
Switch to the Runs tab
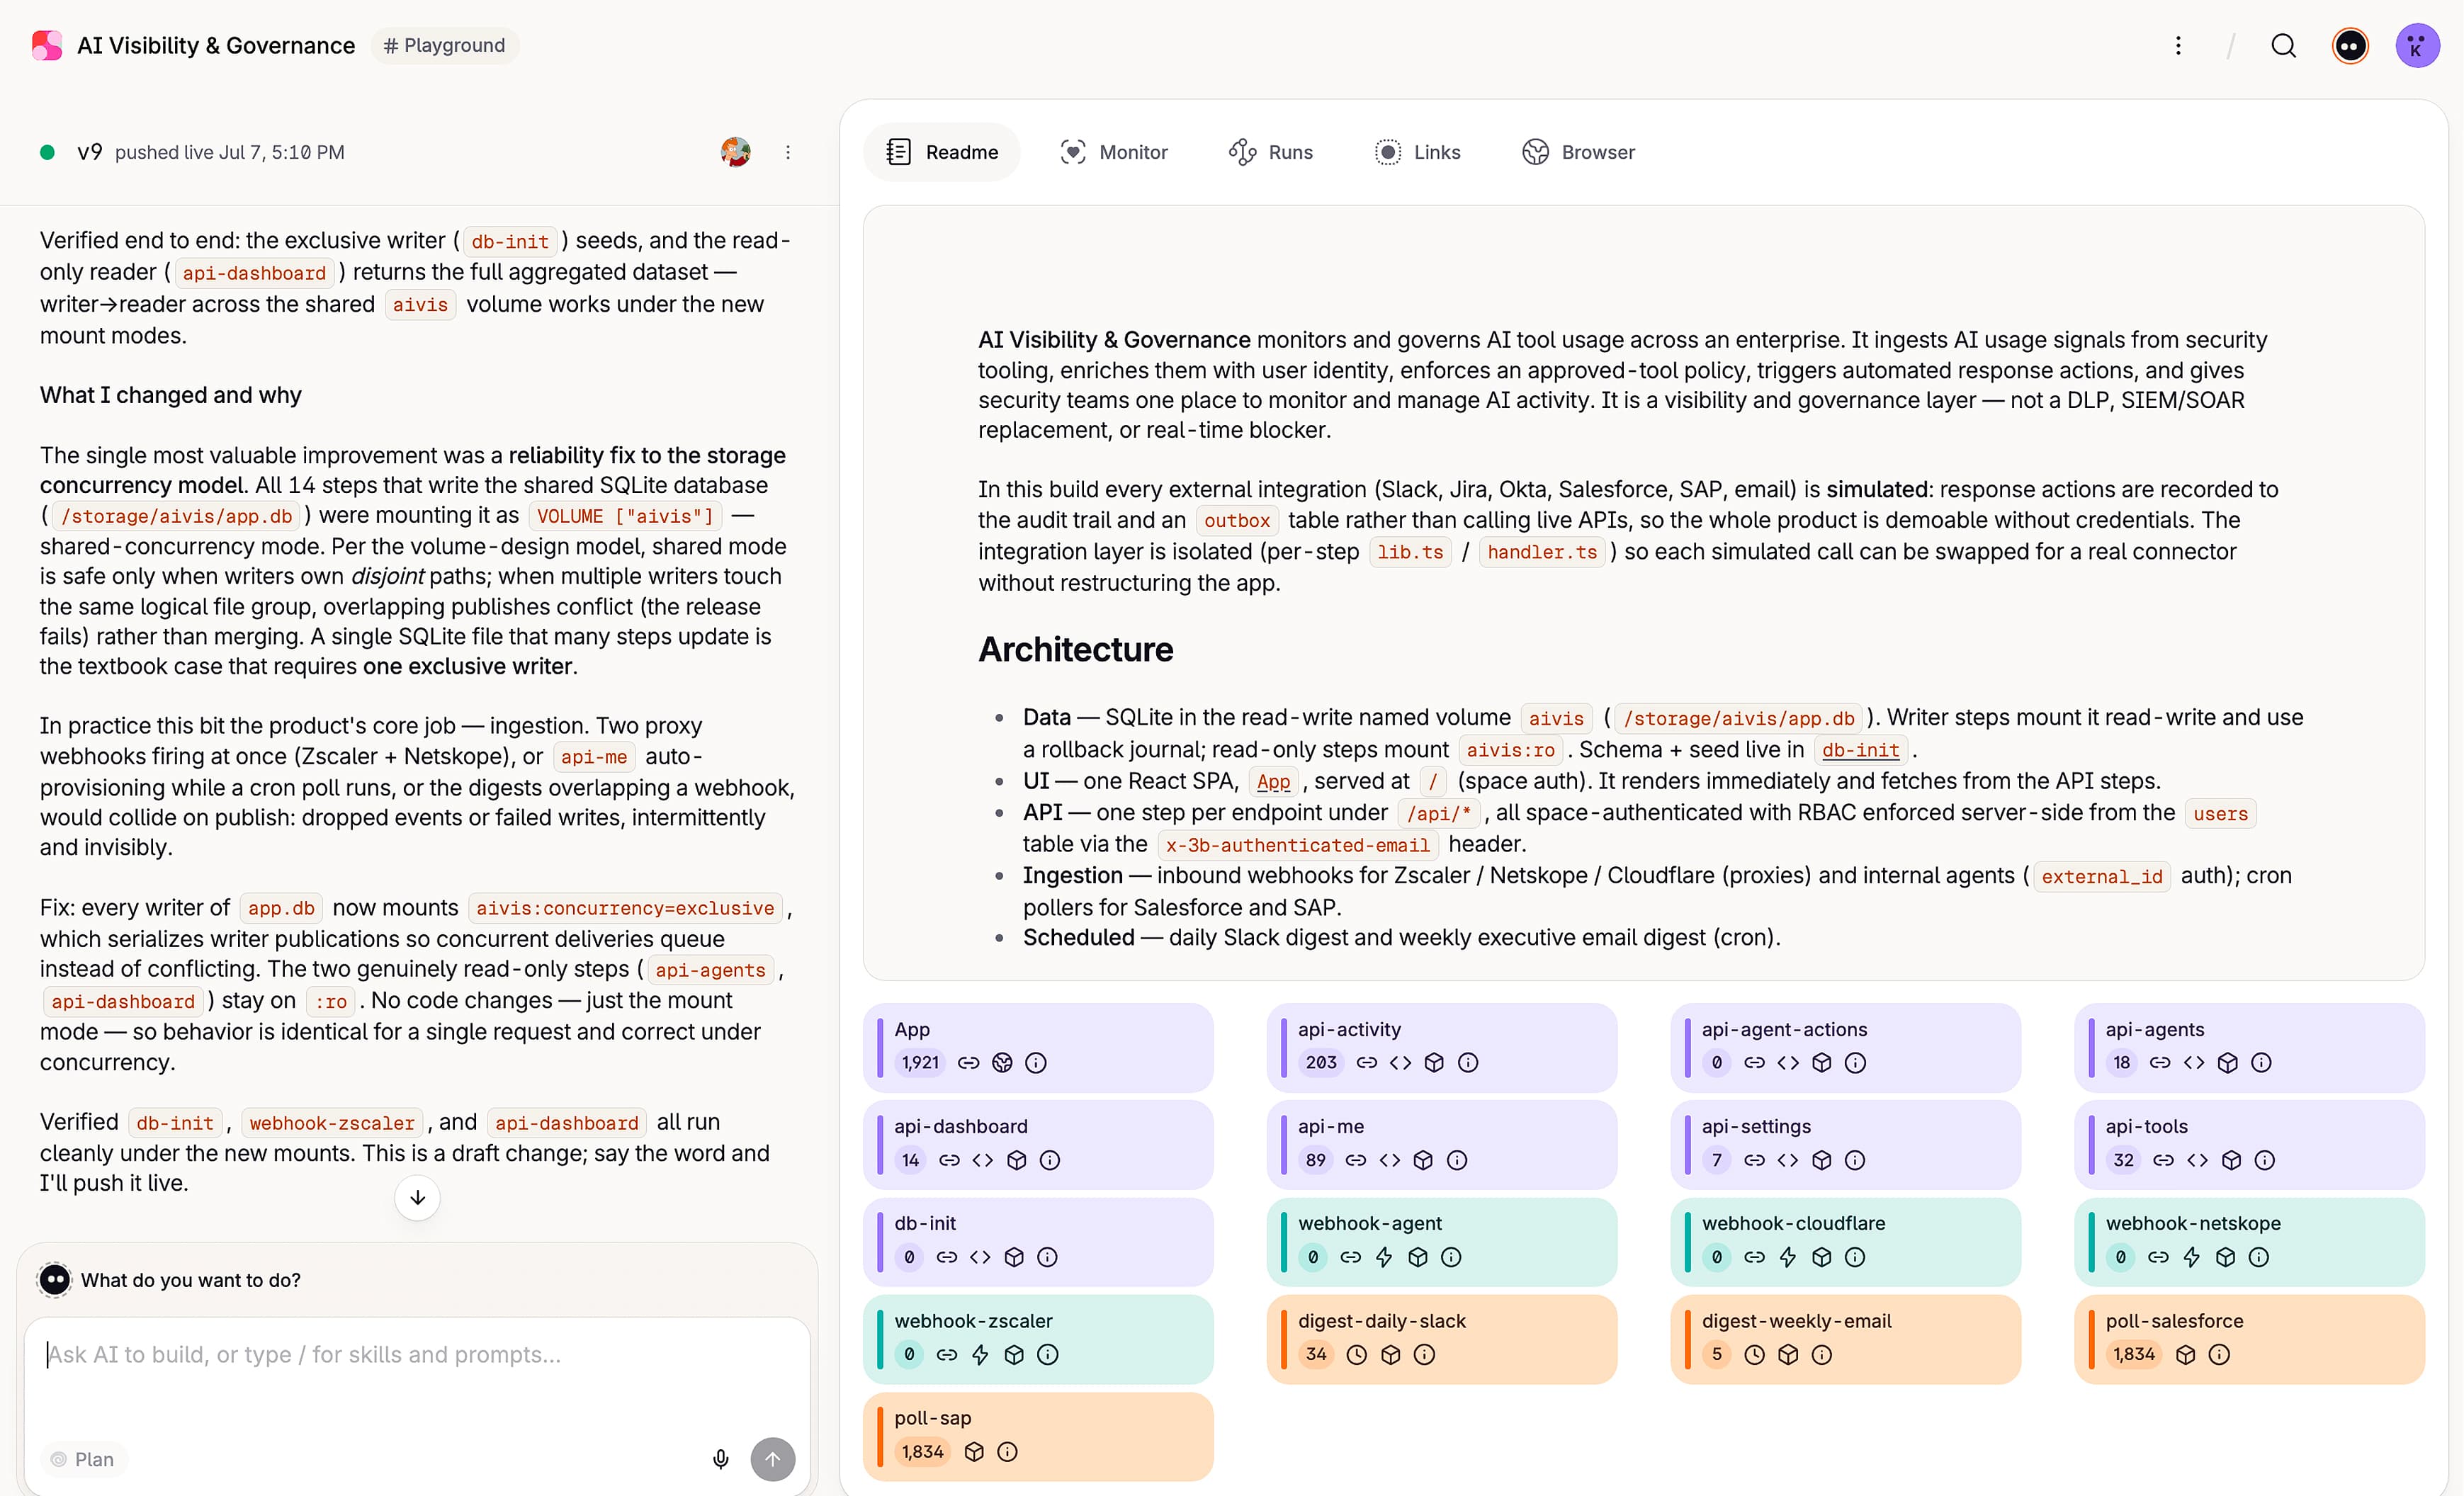tap(1271, 152)
